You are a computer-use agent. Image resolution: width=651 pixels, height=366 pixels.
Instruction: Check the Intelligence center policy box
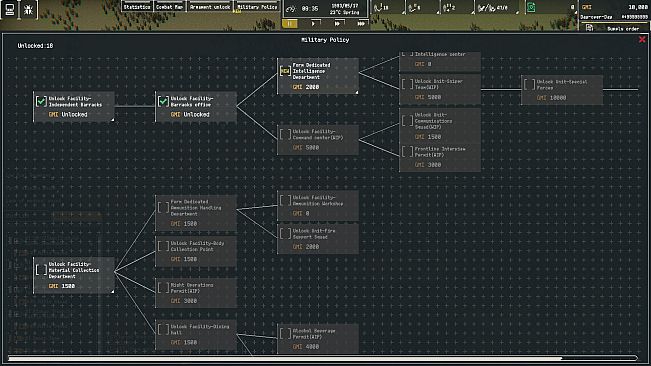pos(407,54)
